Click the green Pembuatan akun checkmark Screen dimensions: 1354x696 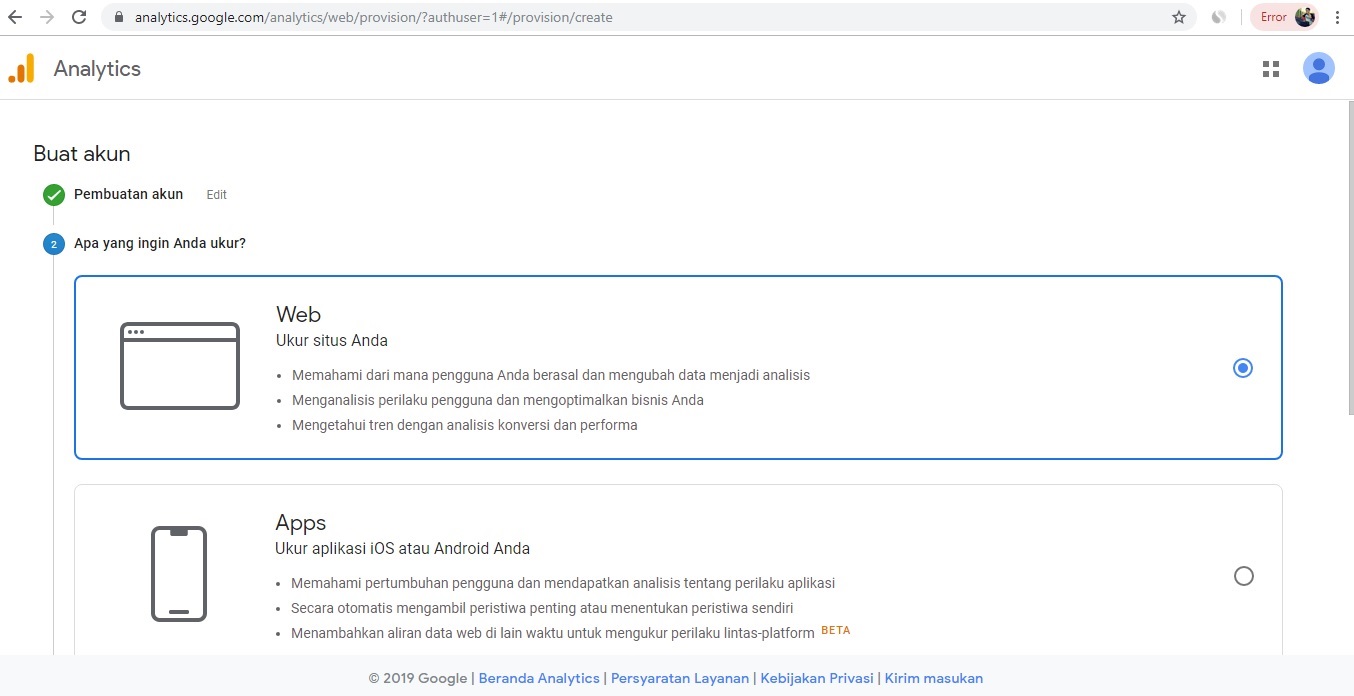coord(54,195)
